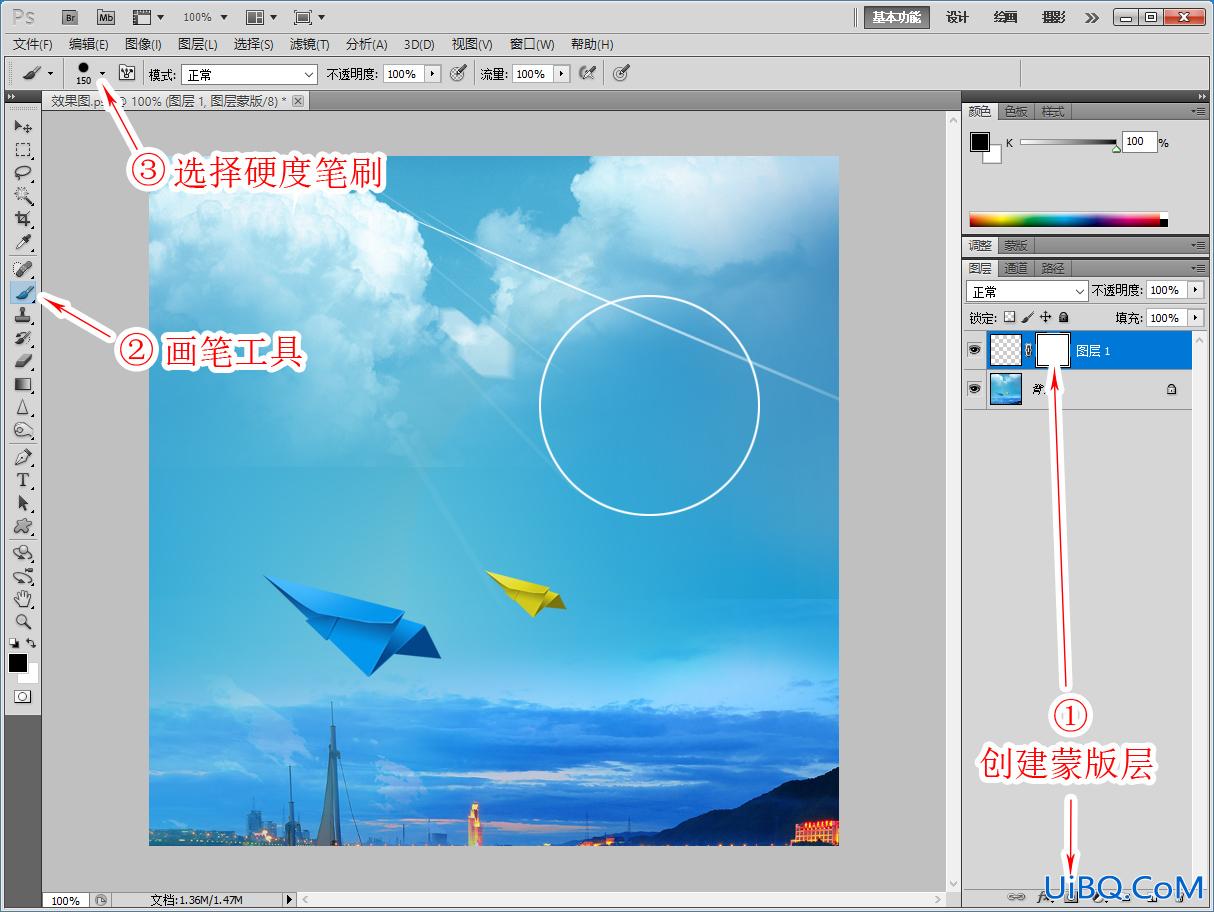Open layer panel 不透明度 slider arrow
The width and height of the screenshot is (1214, 912).
coord(1195,290)
